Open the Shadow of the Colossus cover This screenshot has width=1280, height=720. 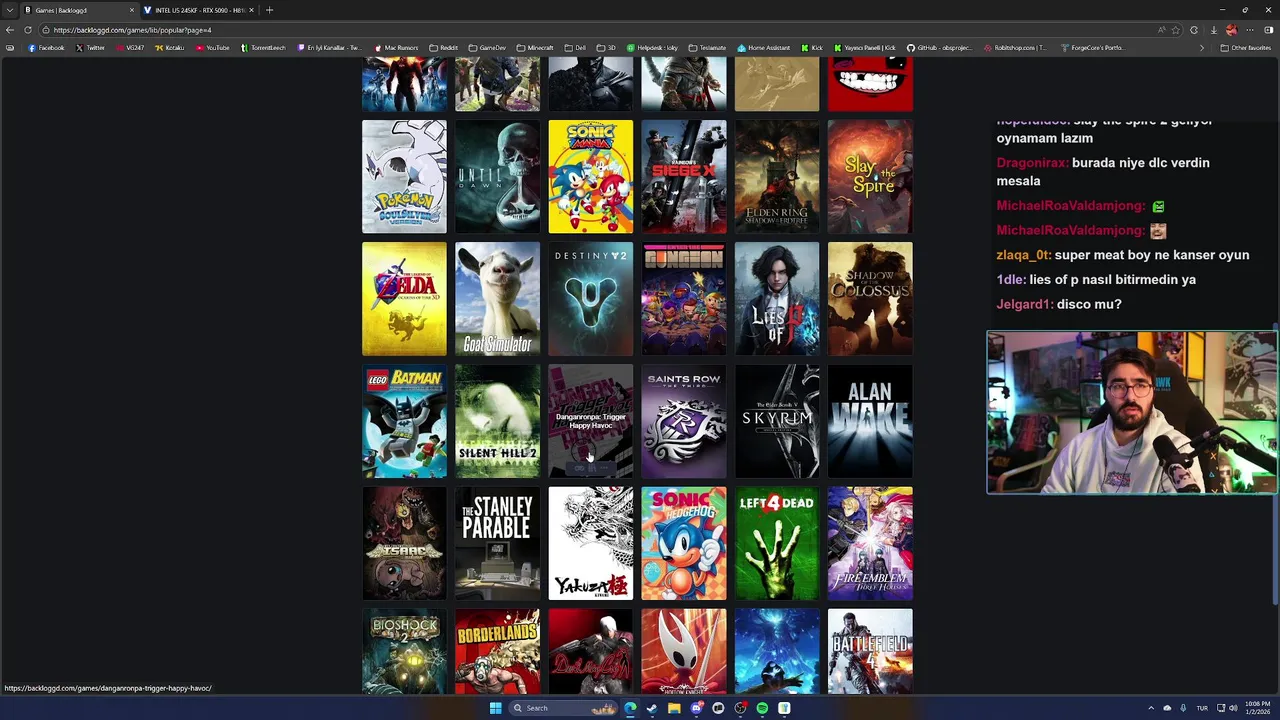[x=870, y=299]
